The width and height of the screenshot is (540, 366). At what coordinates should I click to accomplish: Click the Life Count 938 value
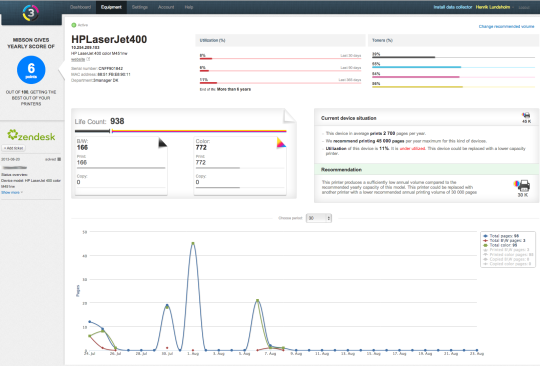[117, 121]
